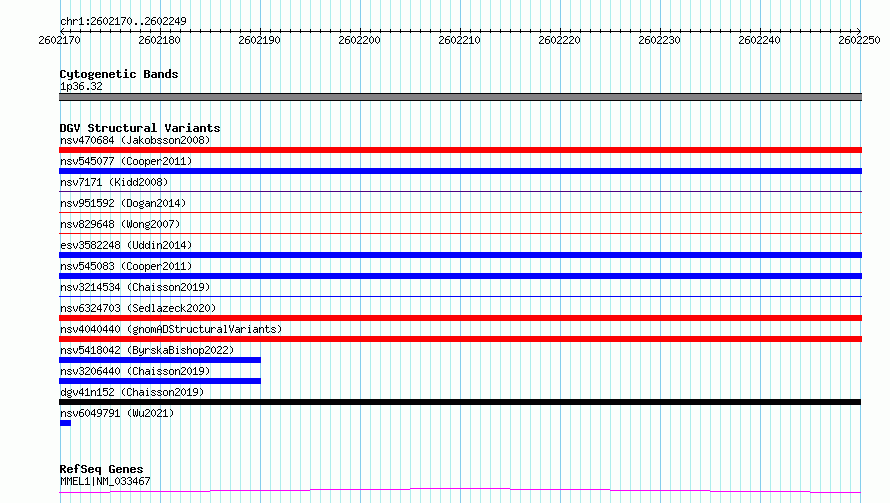Select the short blue bar for nsv3206440

pyautogui.click(x=160, y=381)
